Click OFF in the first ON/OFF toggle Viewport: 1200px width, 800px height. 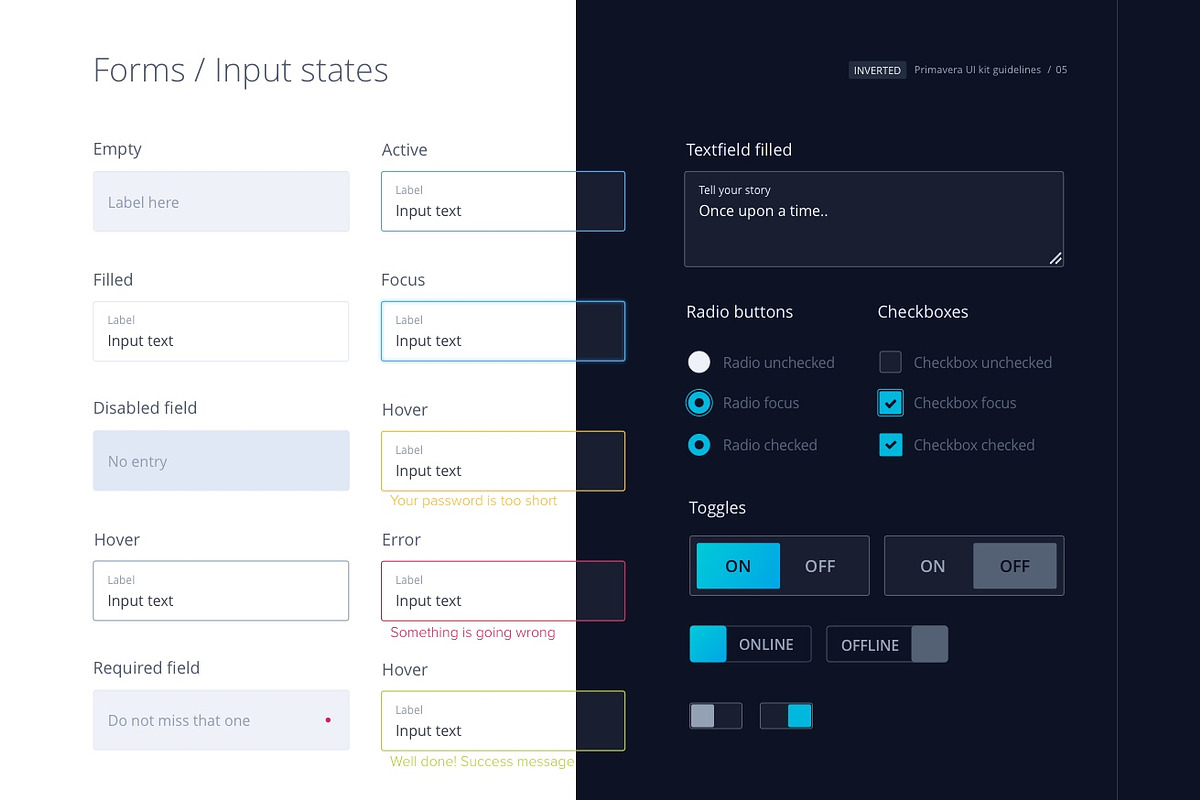click(x=820, y=566)
